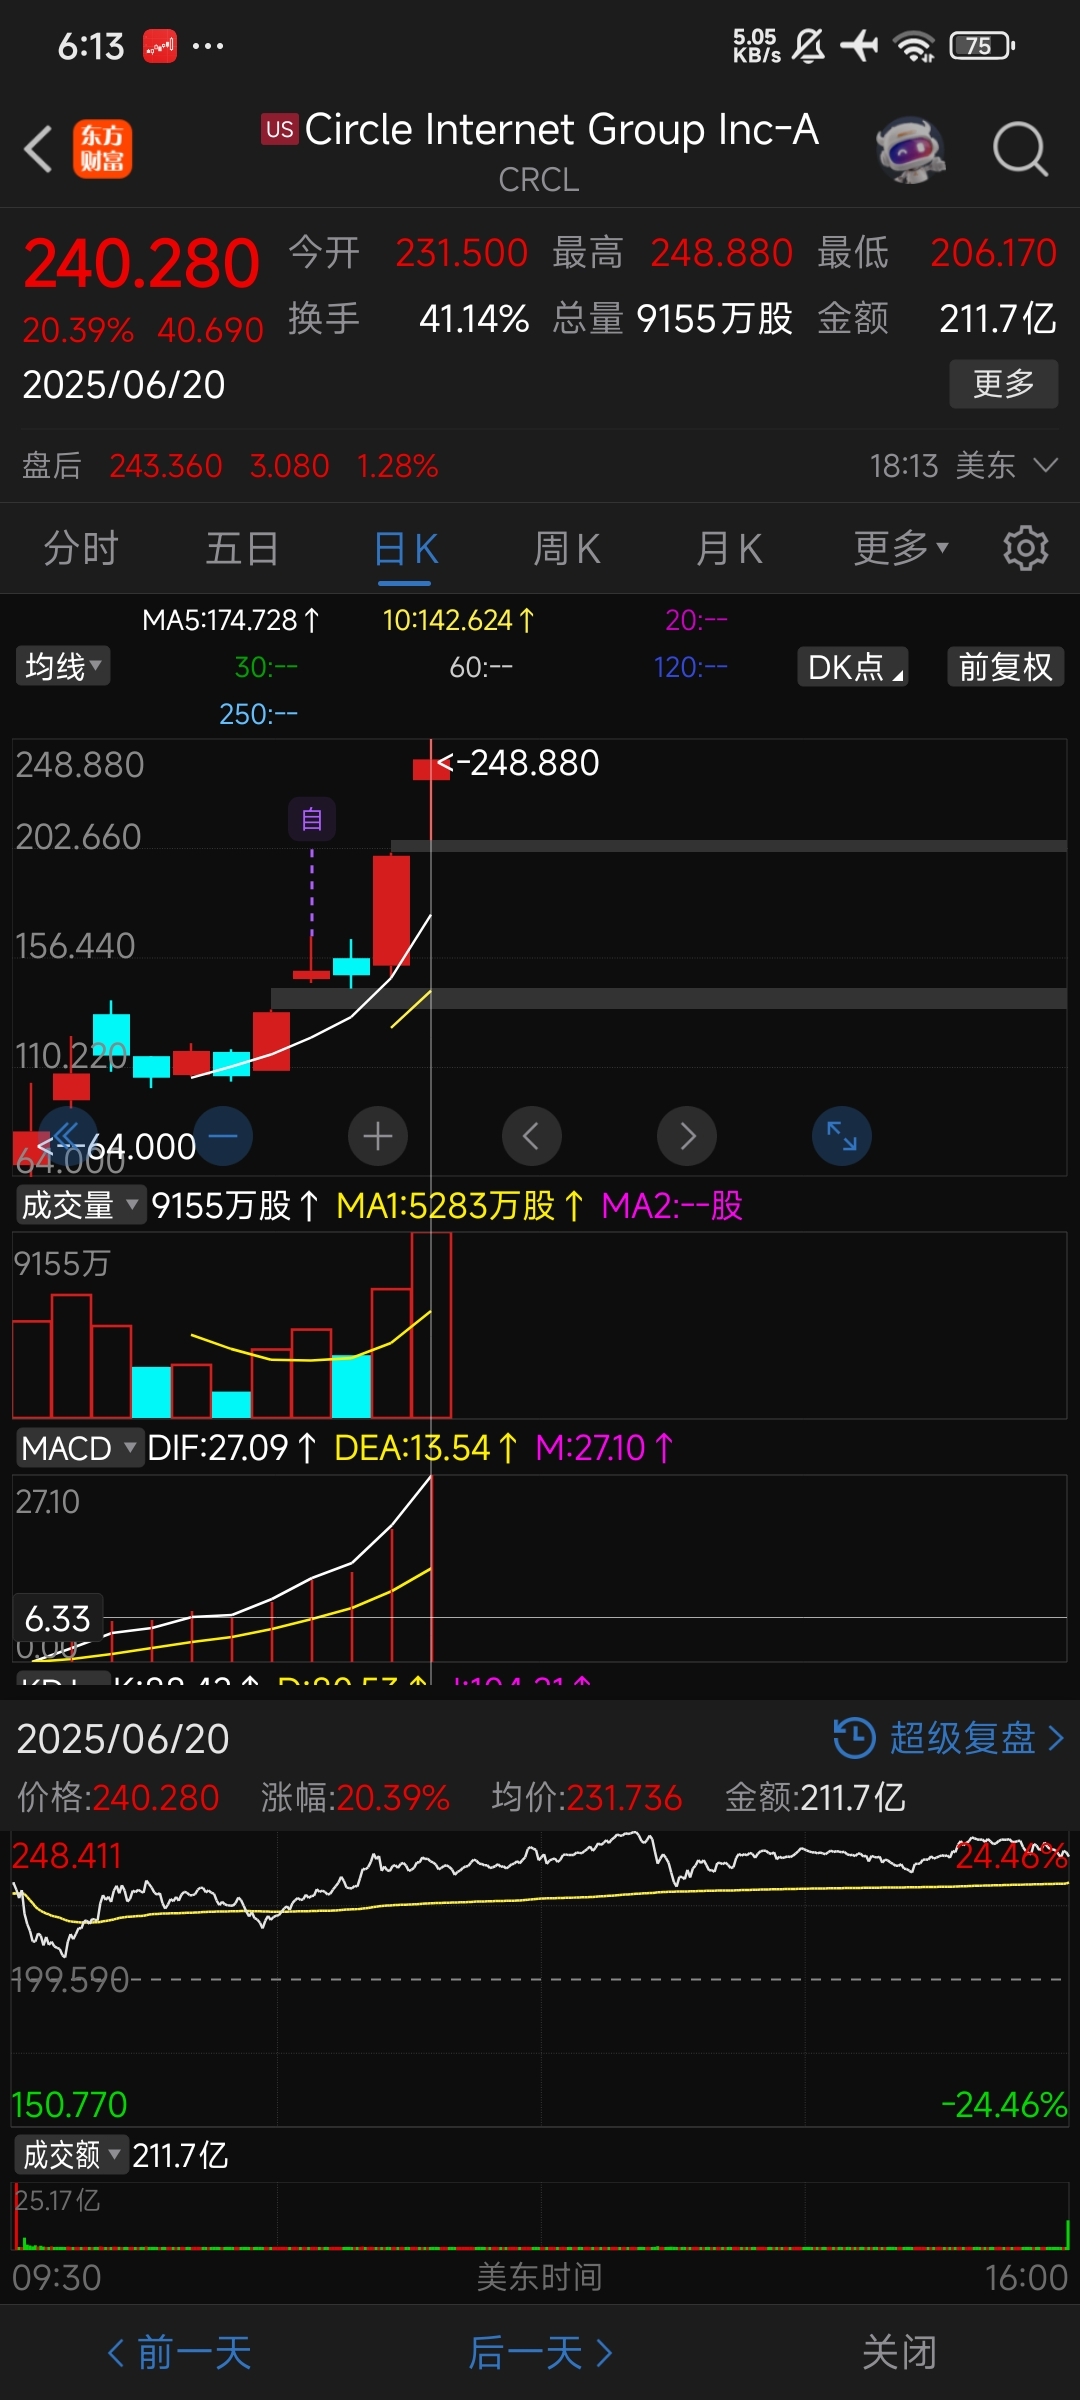
Task: Switch to 五日 tab
Action: tap(242, 549)
